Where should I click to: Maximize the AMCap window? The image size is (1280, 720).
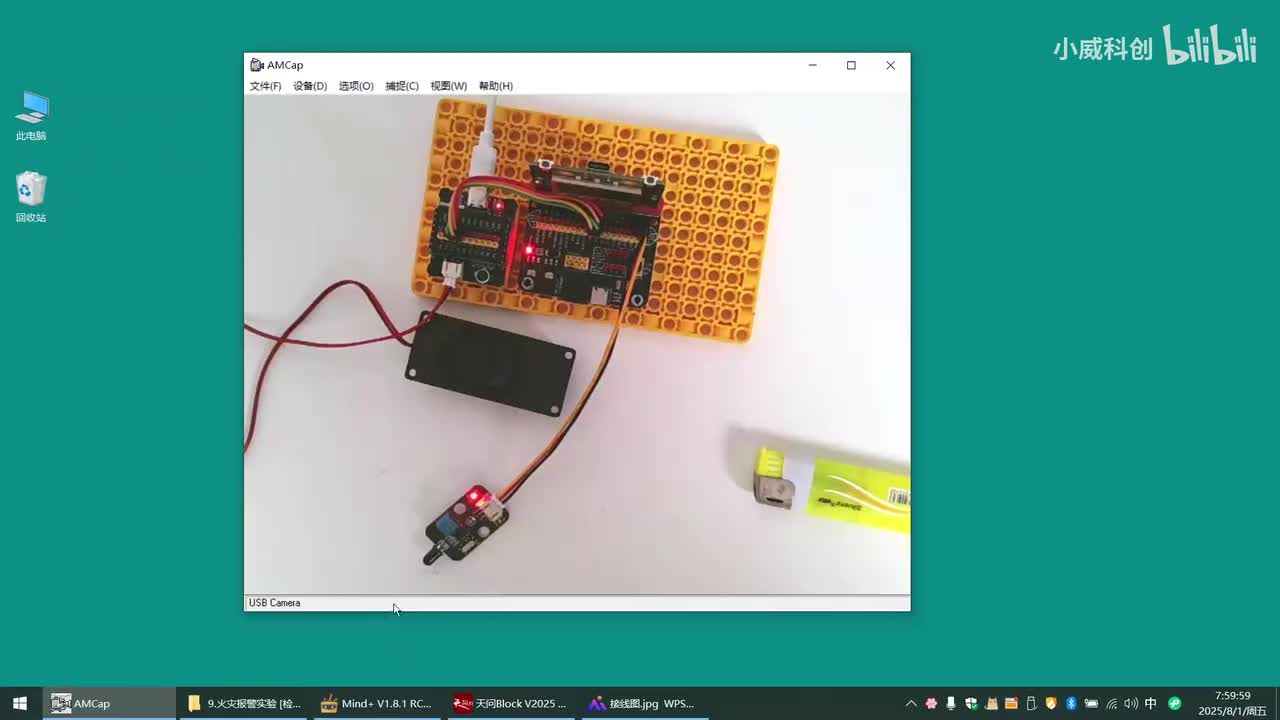pos(851,65)
